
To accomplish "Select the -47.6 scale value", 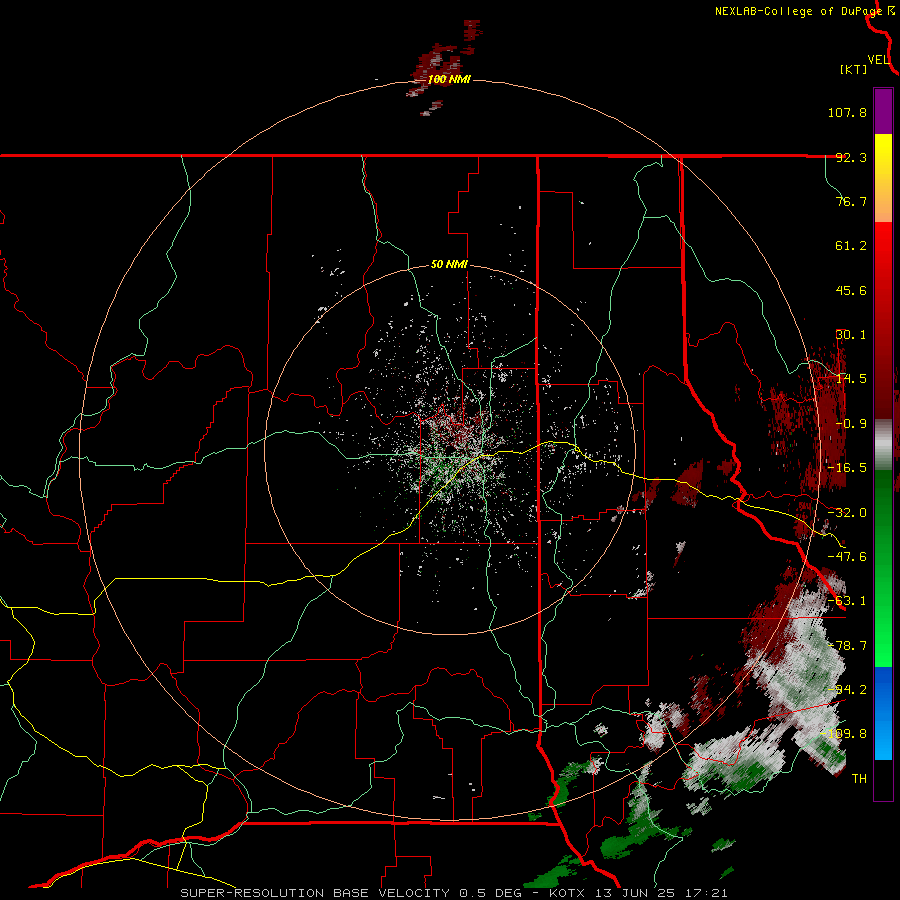I will (x=847, y=557).
